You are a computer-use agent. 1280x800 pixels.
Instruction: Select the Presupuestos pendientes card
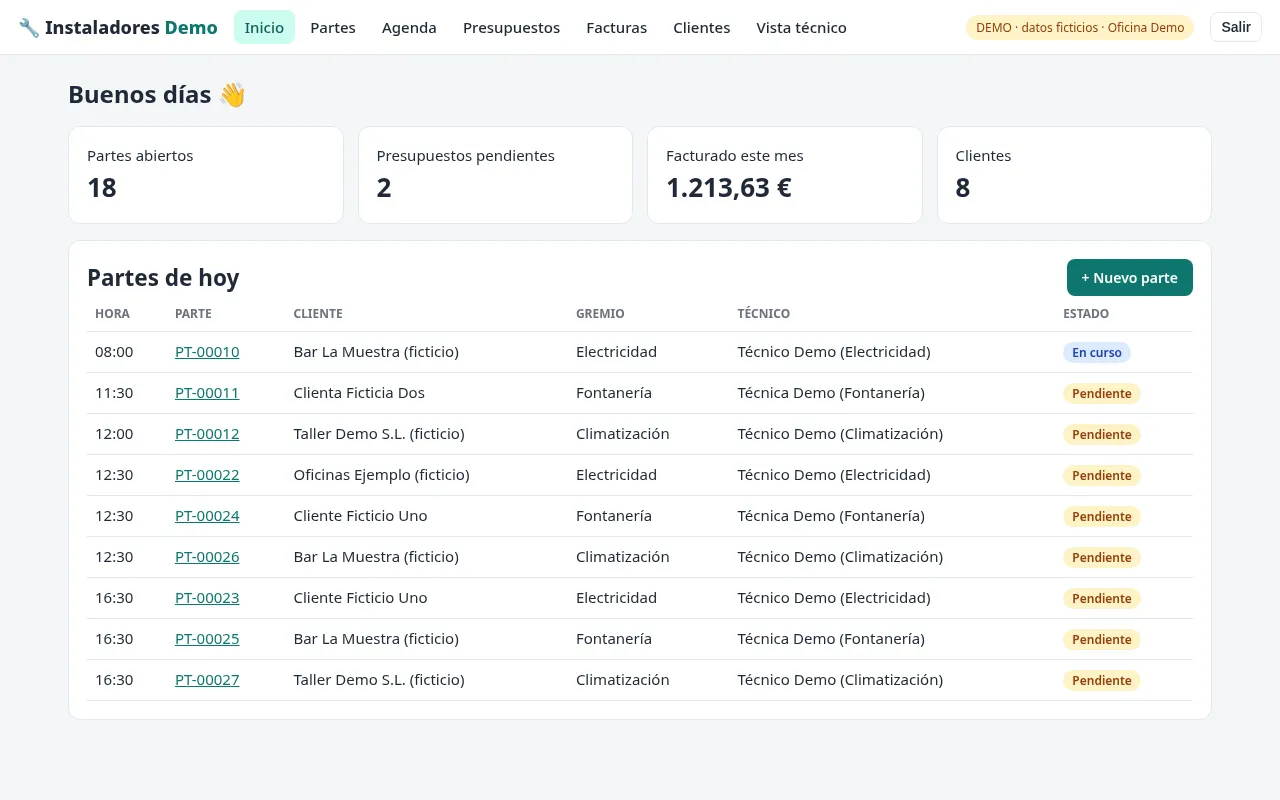(x=495, y=175)
